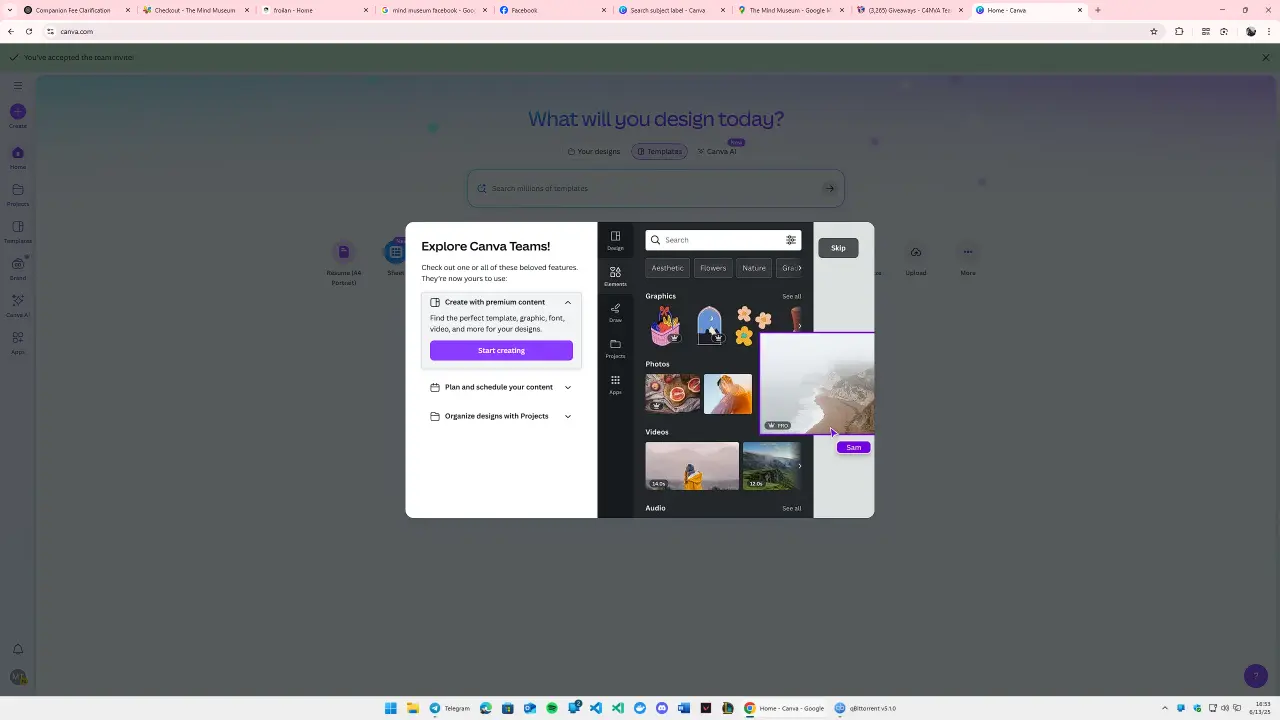This screenshot has width=1280, height=720.
Task: Show hidden system tray icons
Action: 1165,708
